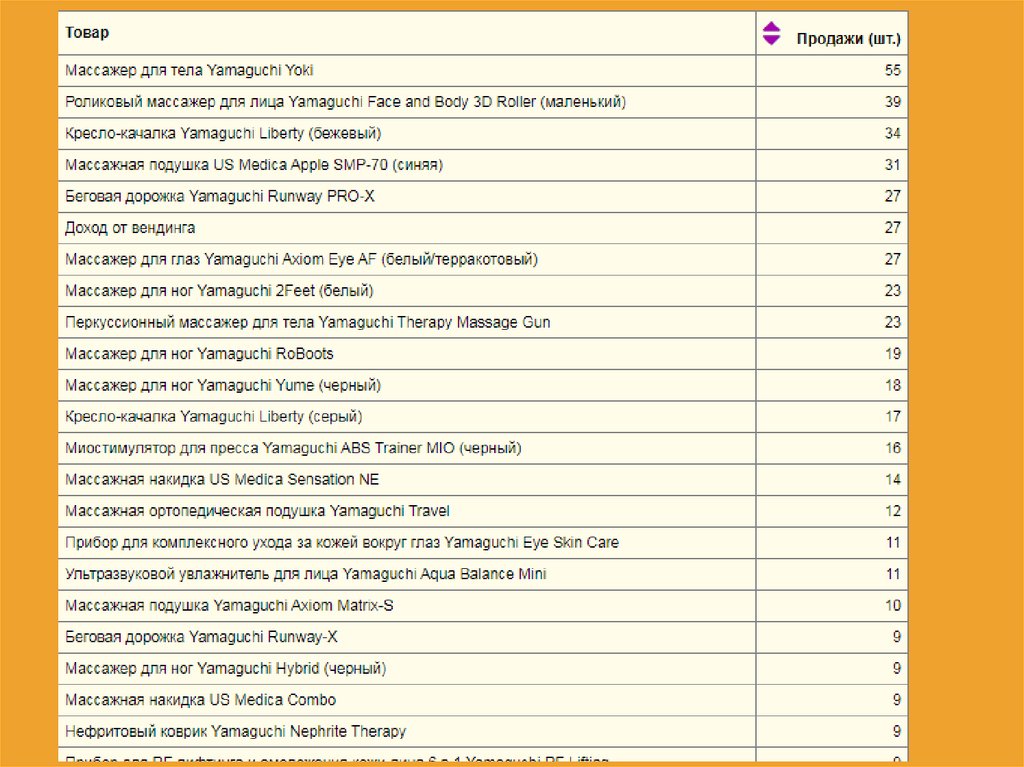Click the upward sort arrow in Продажи header
The width and height of the screenshot is (1024, 767).
(770, 28)
